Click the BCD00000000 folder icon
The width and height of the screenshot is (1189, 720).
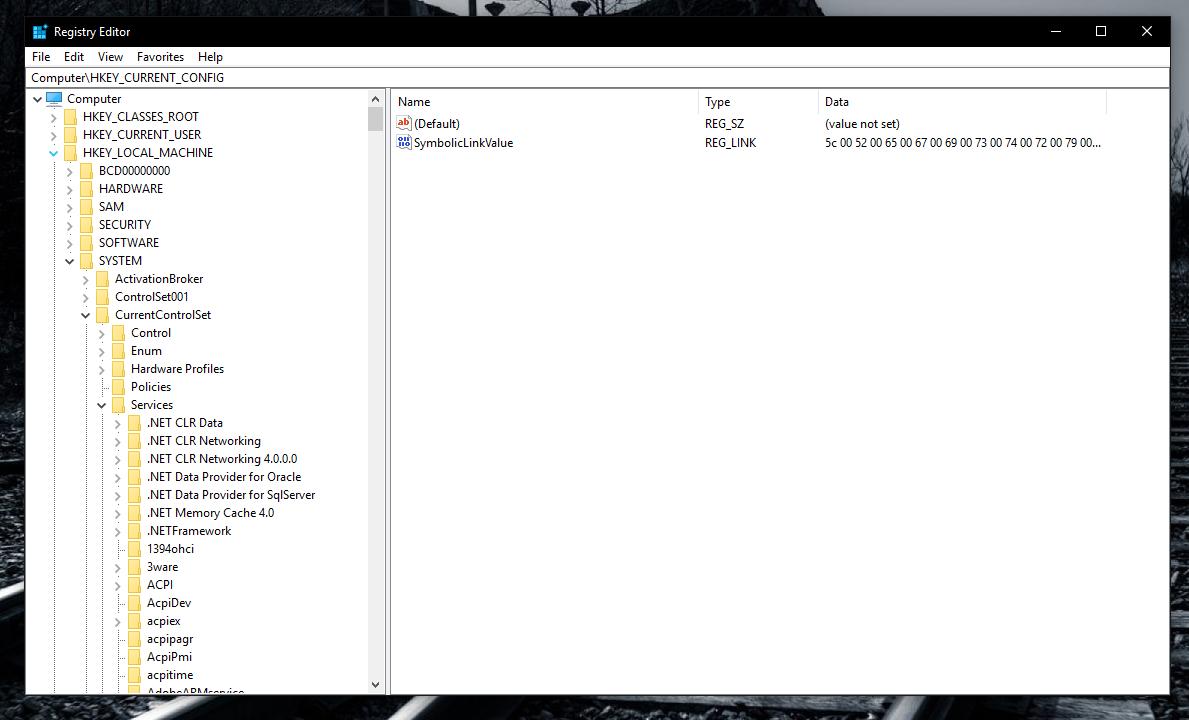[86, 171]
